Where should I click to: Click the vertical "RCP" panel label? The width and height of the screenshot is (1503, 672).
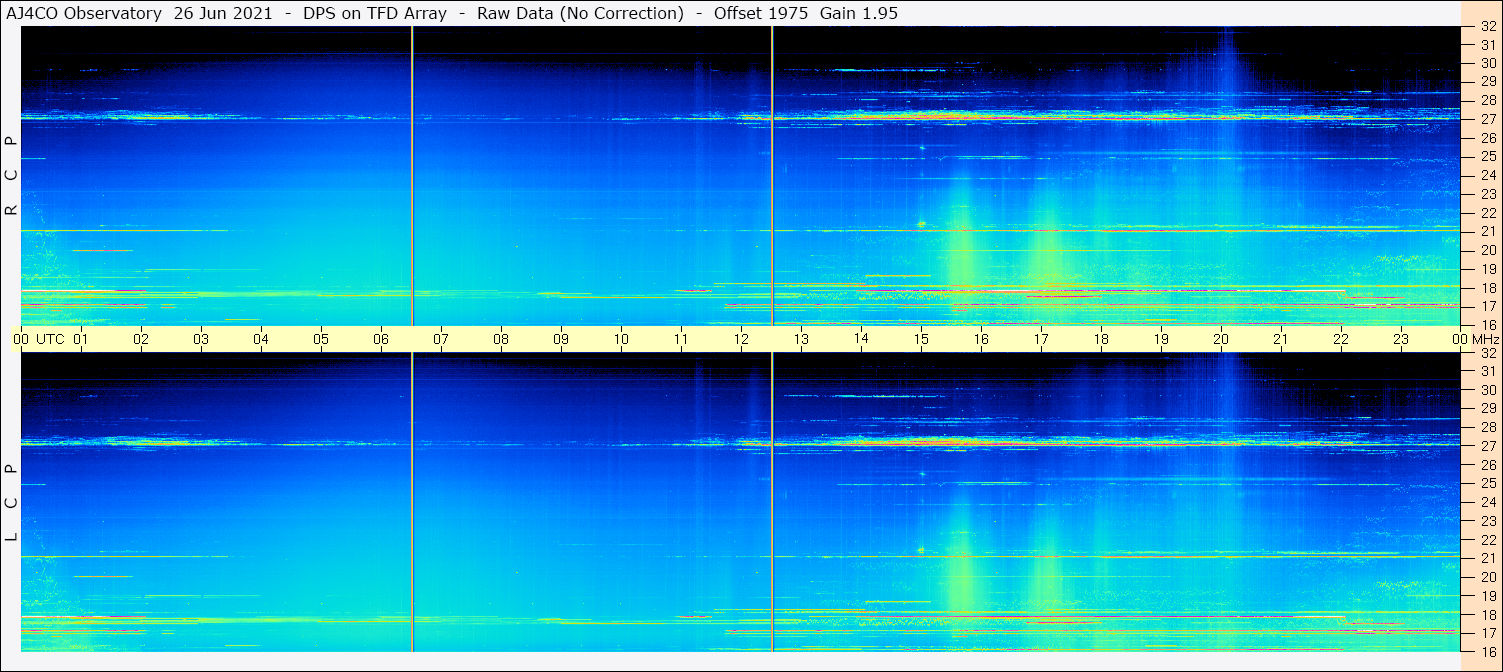pyautogui.click(x=11, y=176)
